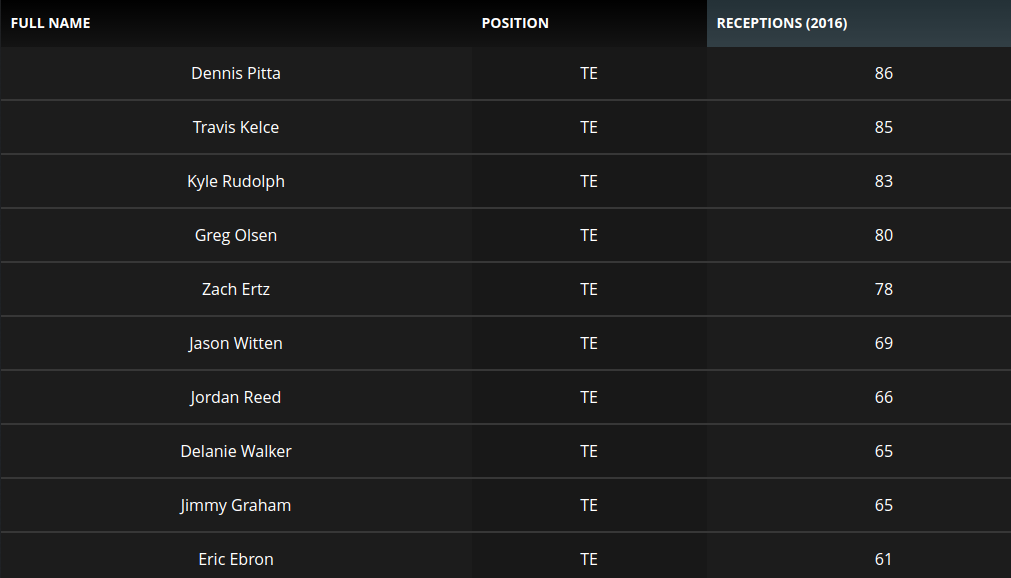Screen dimensions: 1011x578
Task: Select the highlighted RECEPTIONS column area
Action: (858, 22)
